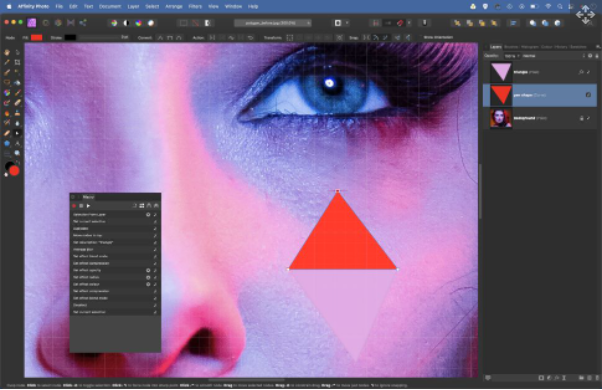Expand the quick mask options arrow
This screenshot has width=602, height=390.
347,23
